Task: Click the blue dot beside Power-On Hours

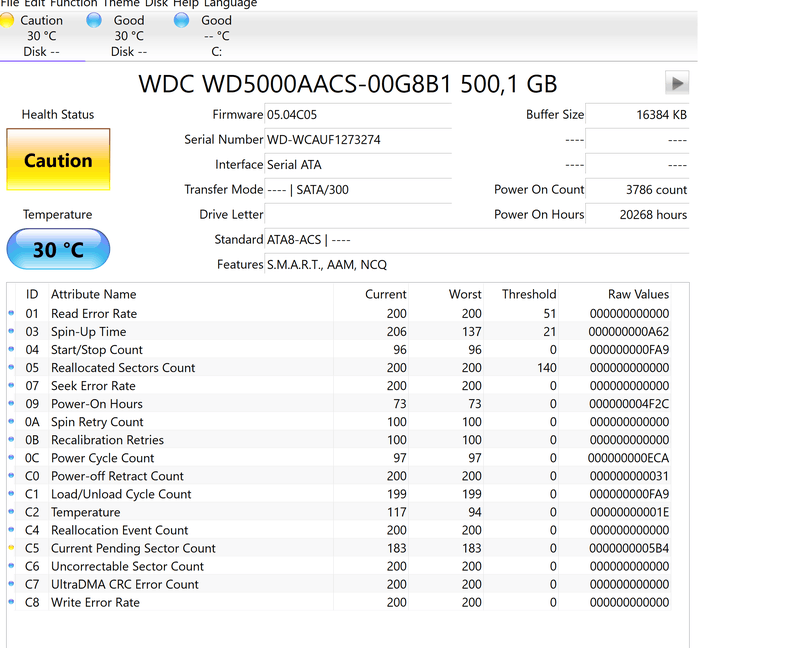Action: (11, 403)
